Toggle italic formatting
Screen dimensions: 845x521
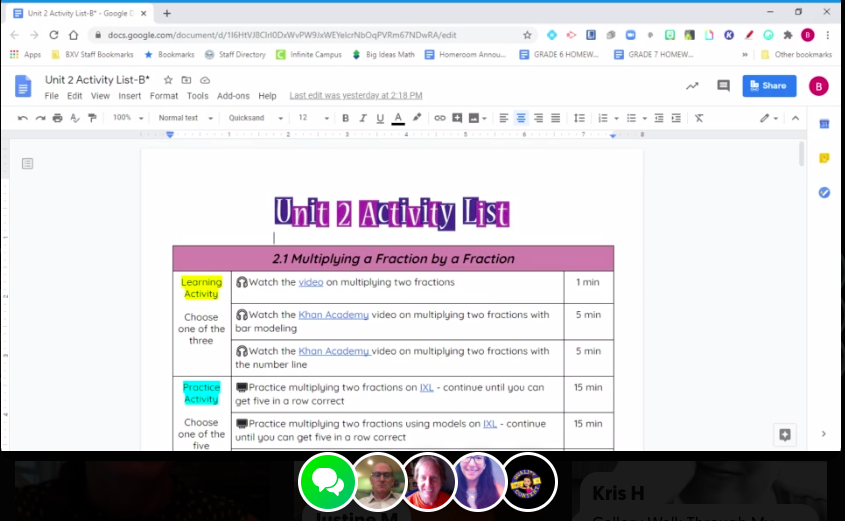coord(363,118)
